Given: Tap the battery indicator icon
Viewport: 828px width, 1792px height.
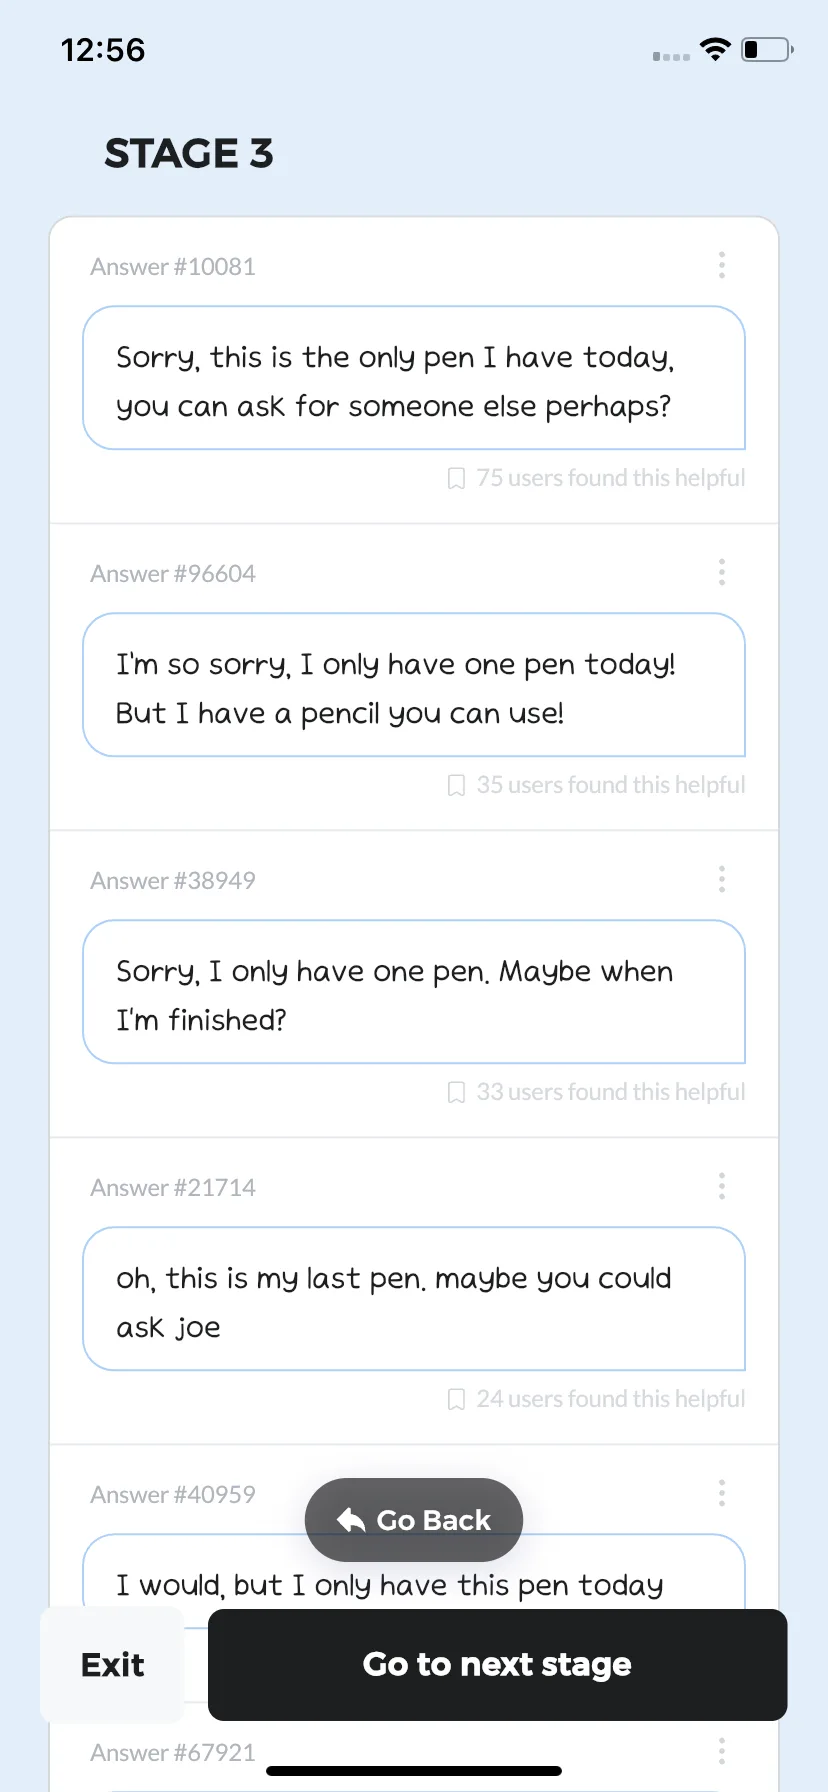Looking at the screenshot, I should click(x=767, y=49).
